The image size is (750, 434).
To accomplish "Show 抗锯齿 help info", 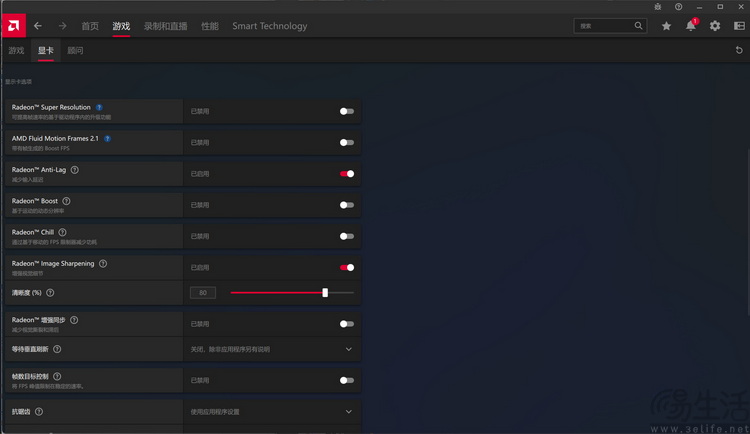I will coord(39,412).
